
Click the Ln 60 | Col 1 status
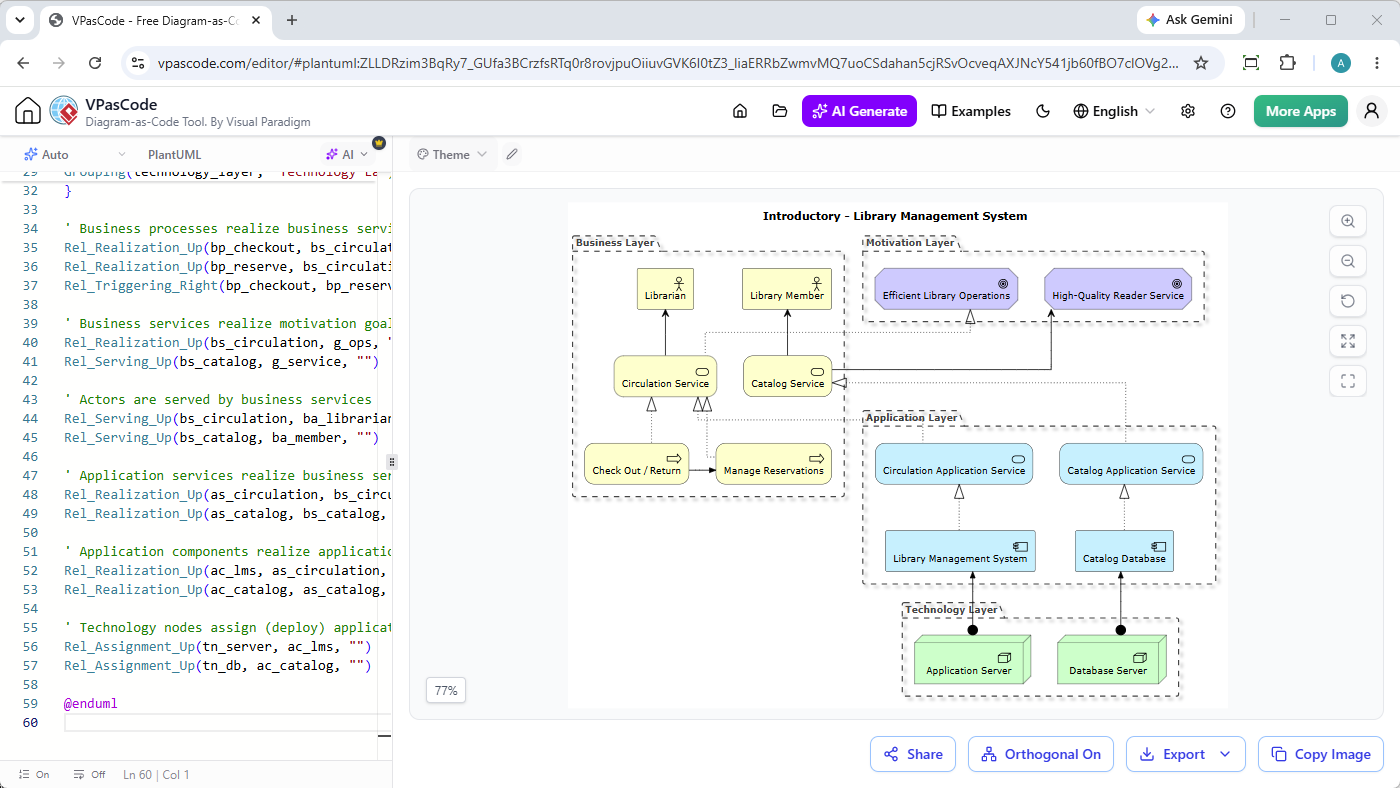point(156,775)
